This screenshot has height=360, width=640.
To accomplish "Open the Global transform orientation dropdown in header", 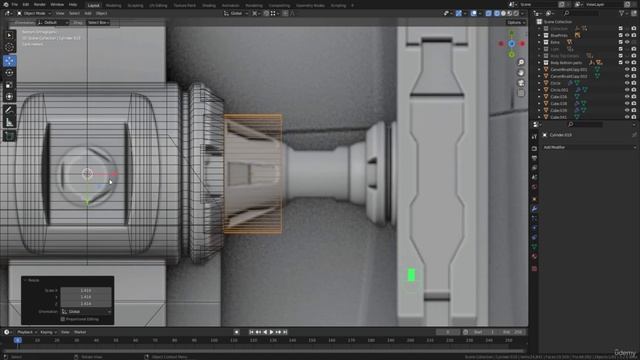I will (236, 13).
